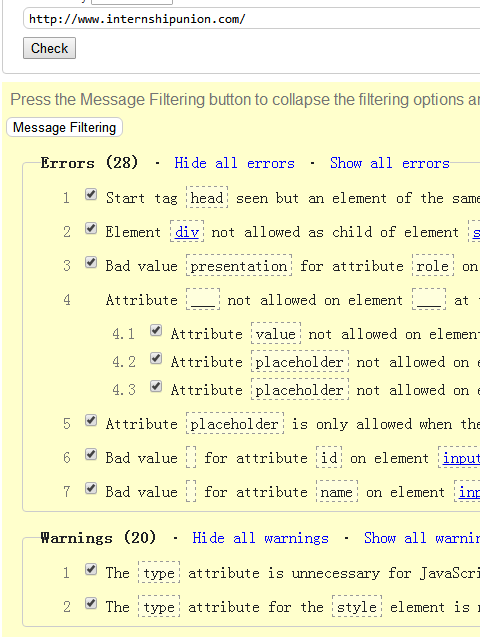This screenshot has width=480, height=637.
Task: Click the URL address input field
Action: tap(252, 19)
